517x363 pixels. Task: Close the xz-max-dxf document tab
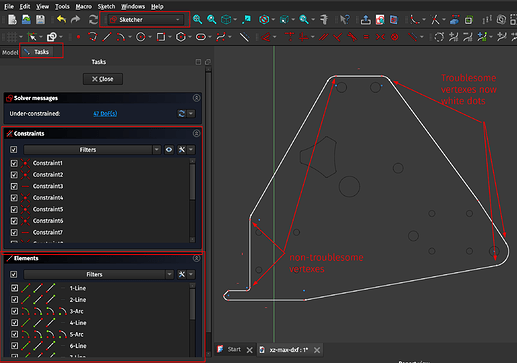(x=317, y=350)
